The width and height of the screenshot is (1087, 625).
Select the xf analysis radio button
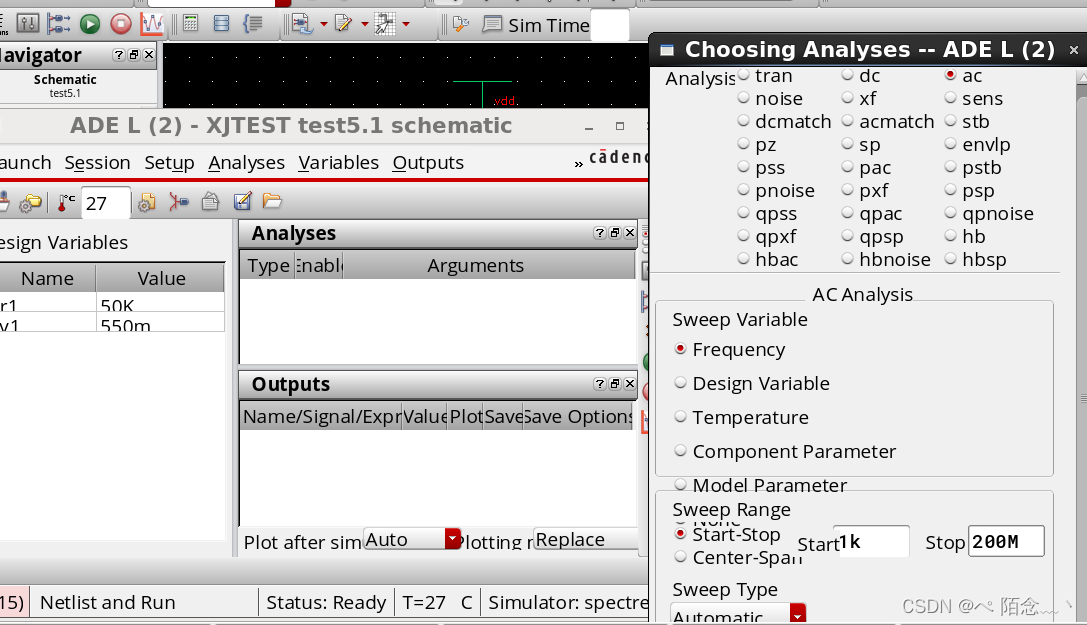click(847, 98)
